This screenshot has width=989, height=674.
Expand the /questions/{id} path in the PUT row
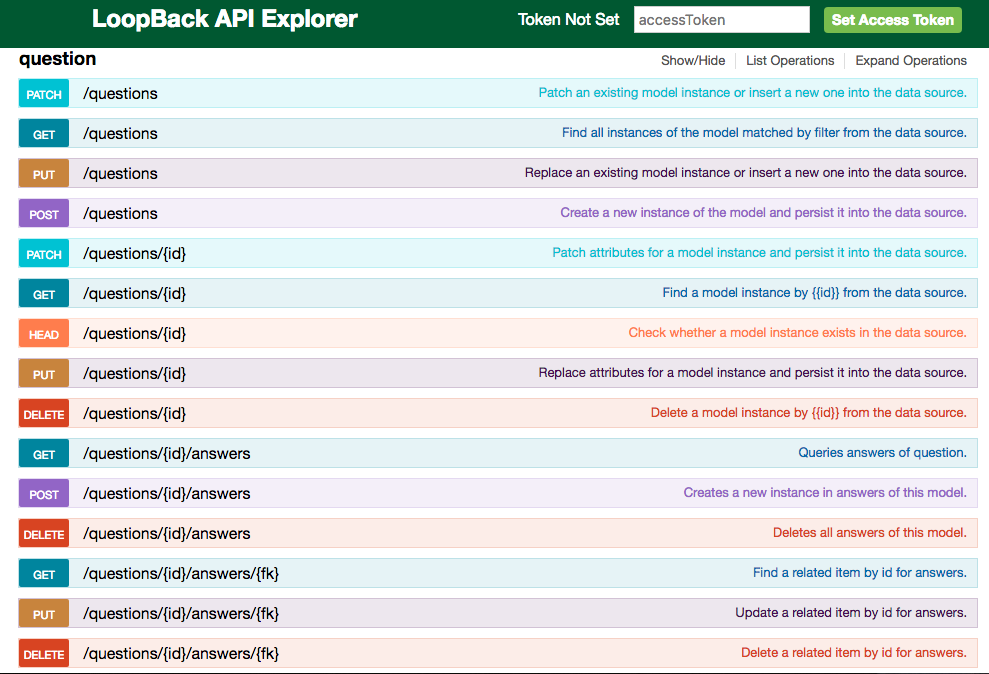pos(134,373)
